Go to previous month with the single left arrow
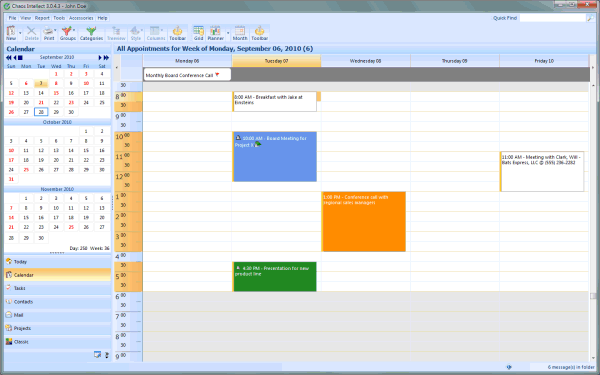Viewport: 600px width, 375px height. click(15, 57)
